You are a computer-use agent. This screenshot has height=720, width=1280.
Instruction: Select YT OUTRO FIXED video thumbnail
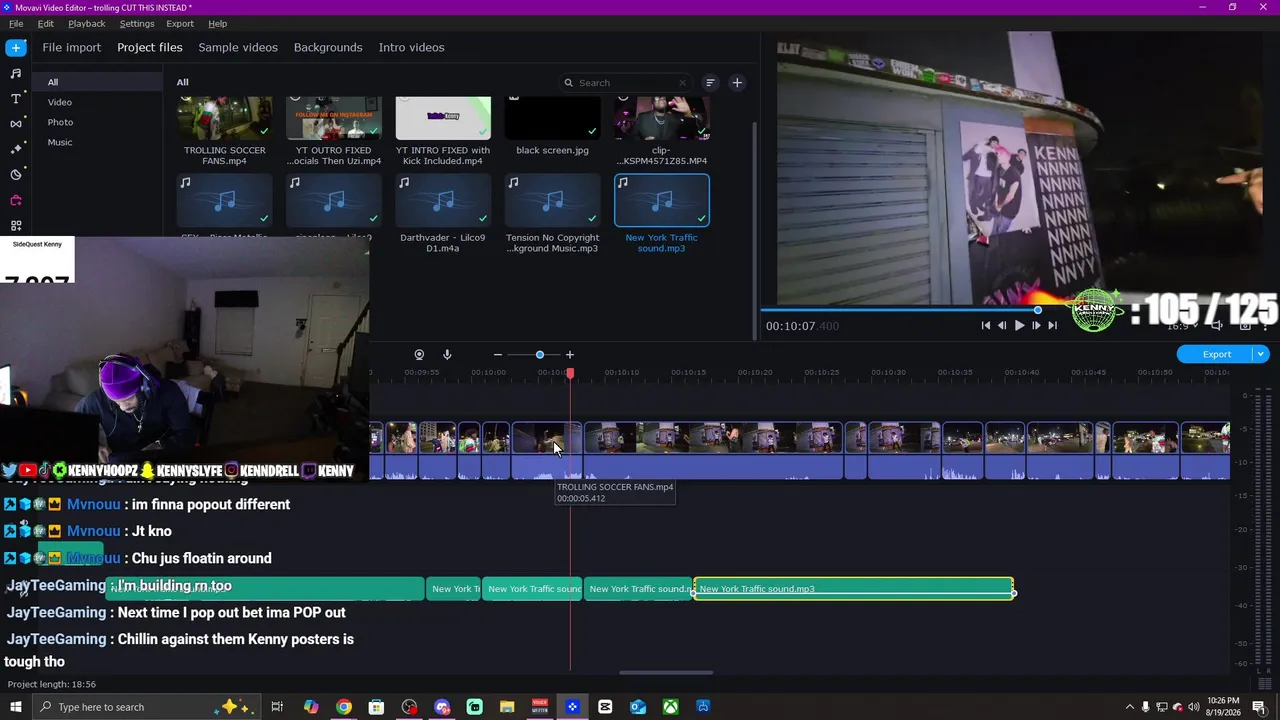pyautogui.click(x=334, y=119)
